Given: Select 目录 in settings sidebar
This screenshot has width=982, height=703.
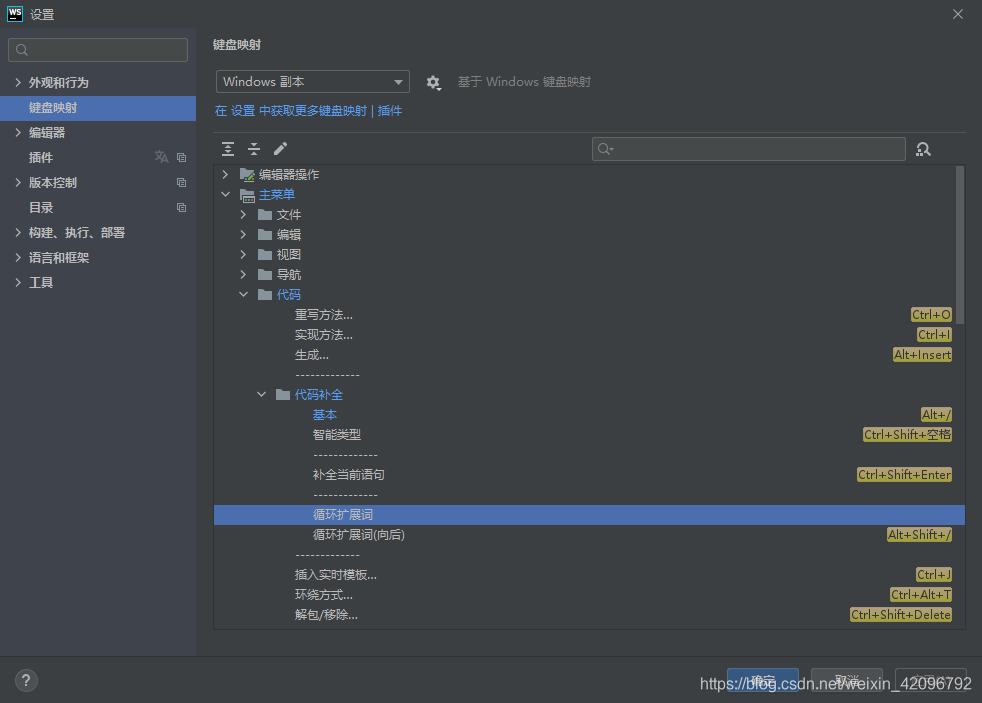Looking at the screenshot, I should (x=98, y=208).
